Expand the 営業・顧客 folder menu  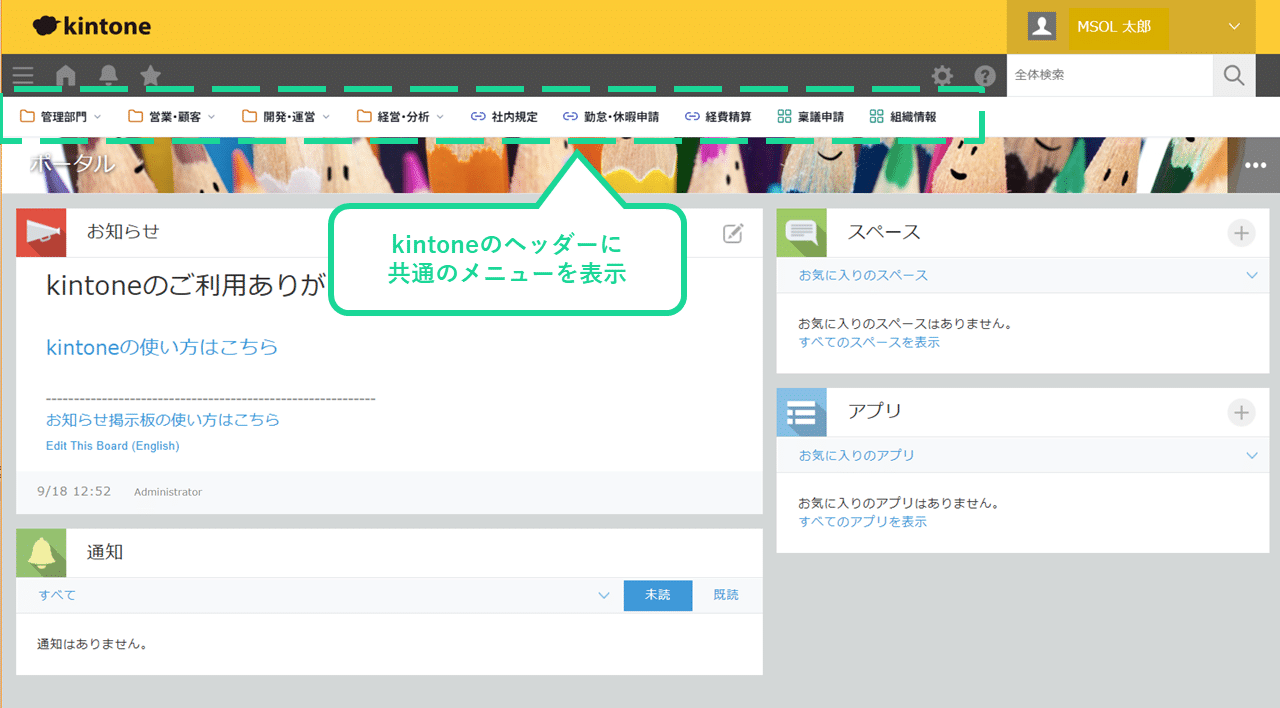[x=172, y=117]
